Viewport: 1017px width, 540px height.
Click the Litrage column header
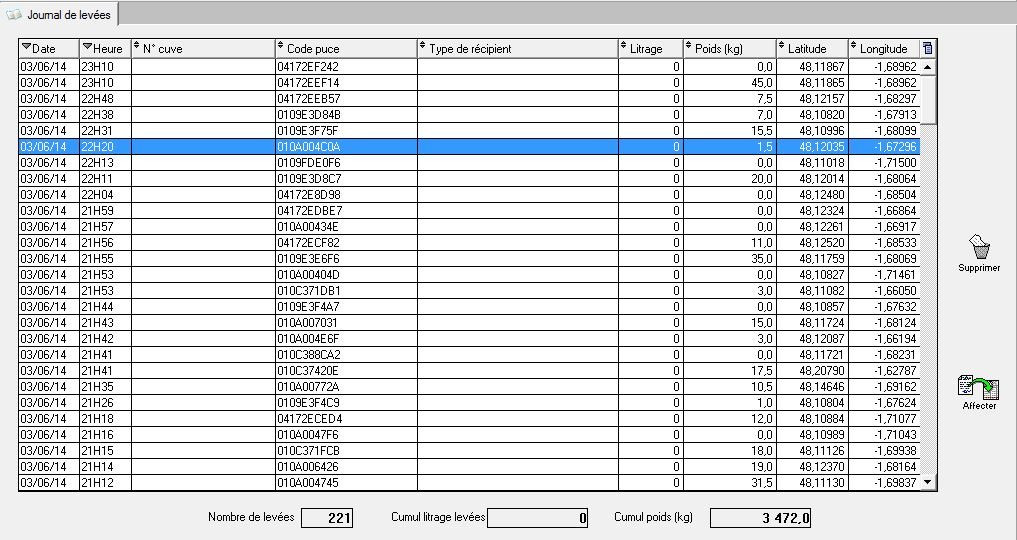pyautogui.click(x=650, y=48)
